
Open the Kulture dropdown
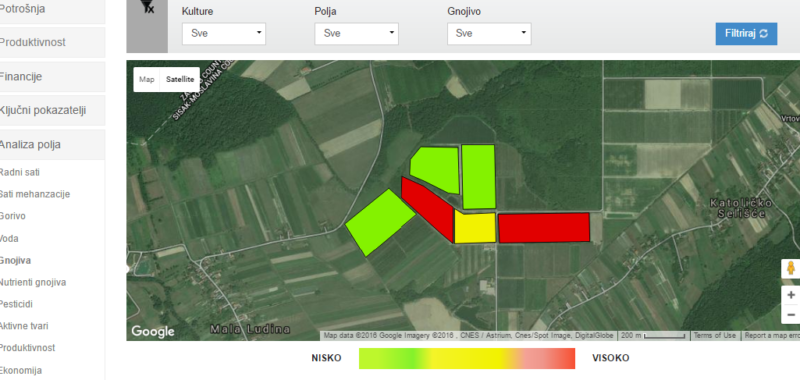(224, 33)
